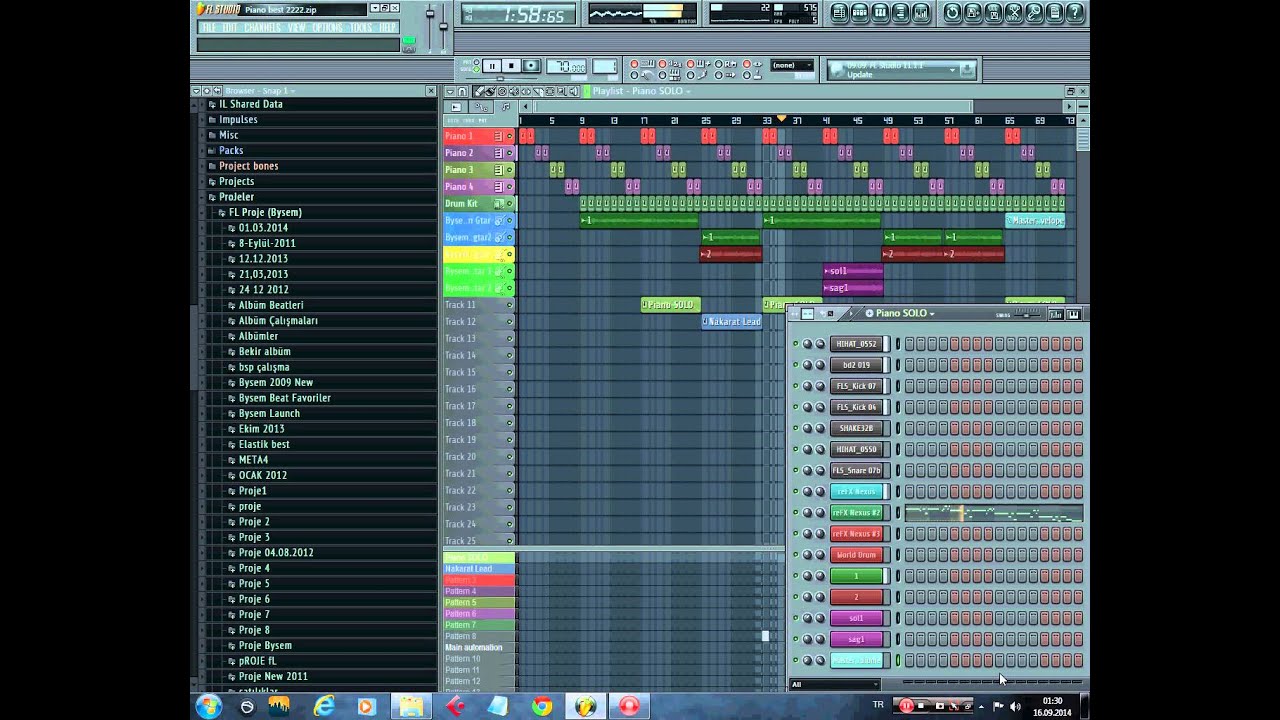Open the Help question-mark icon
The image size is (1280, 720).
(1075, 13)
